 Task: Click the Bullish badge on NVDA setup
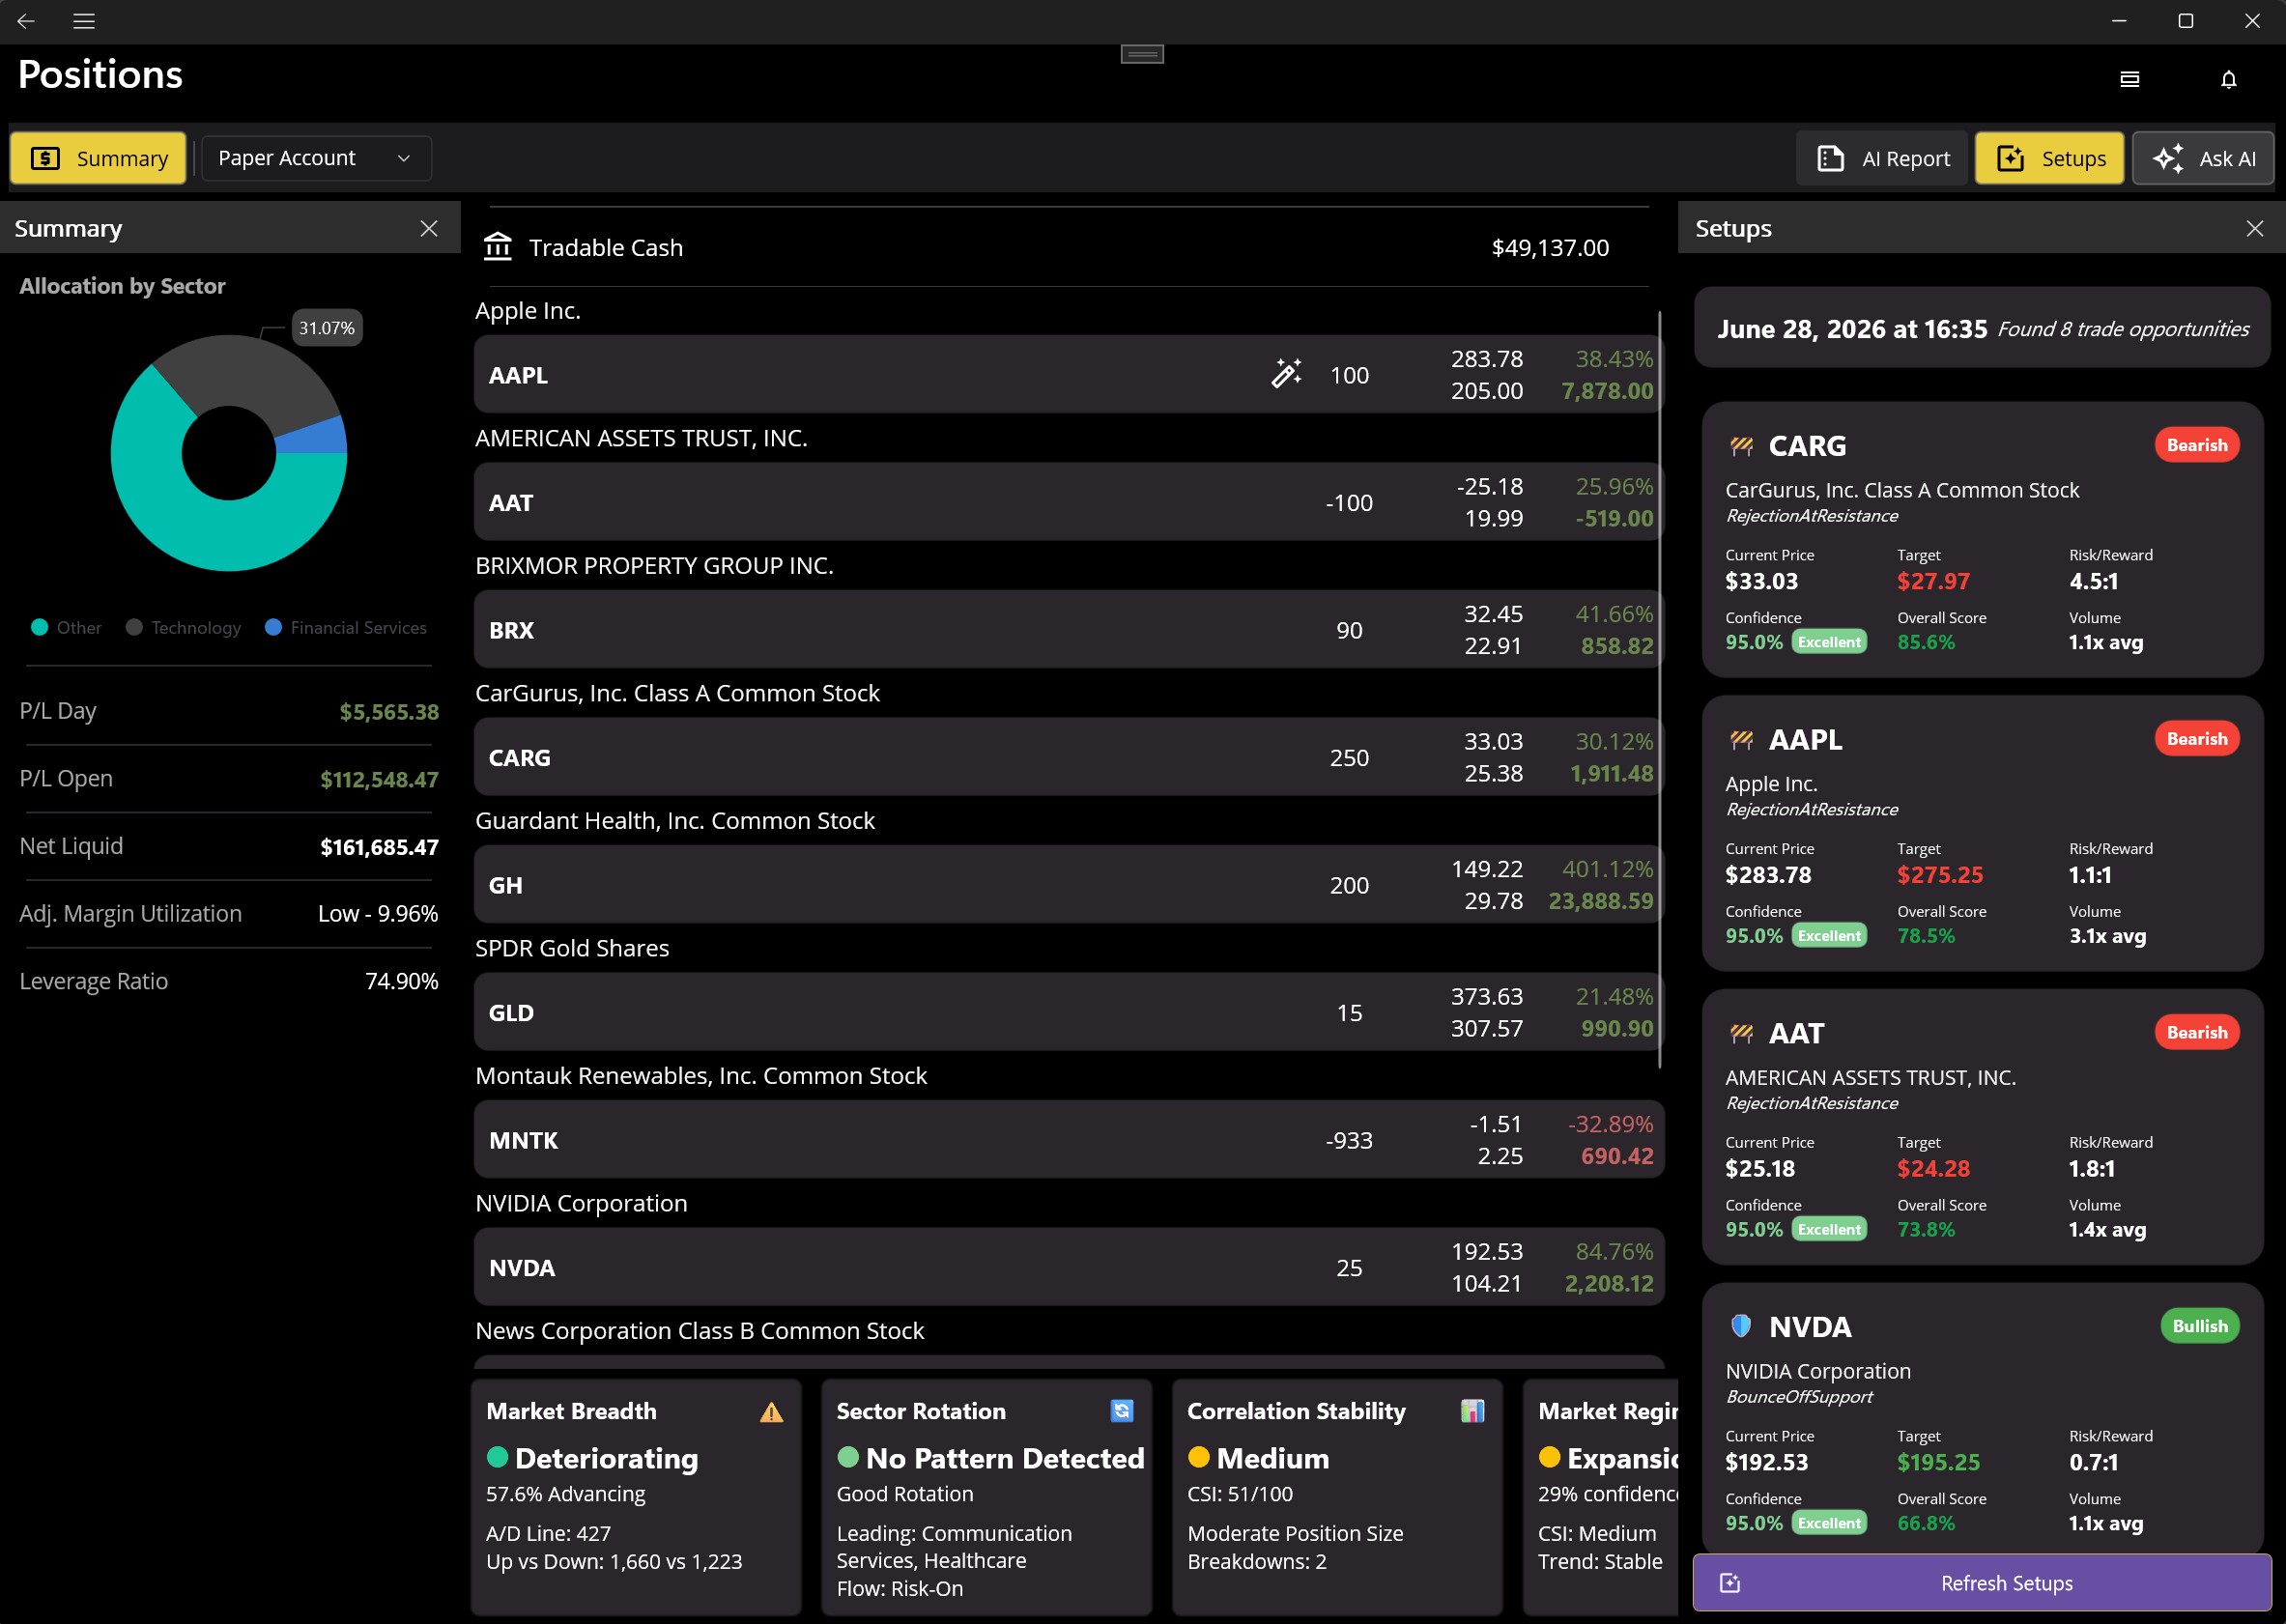[x=2200, y=1326]
